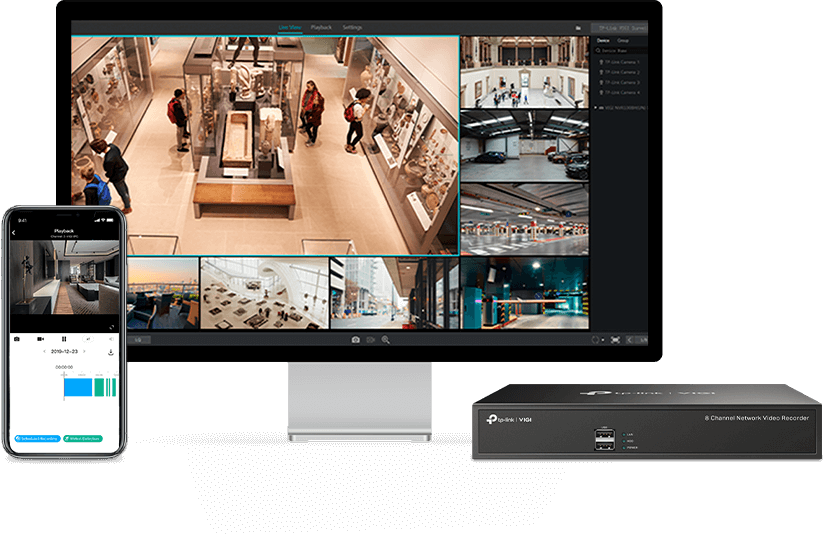Switch to the Live View tab
Screen dimensions: 825x535
coord(289,27)
